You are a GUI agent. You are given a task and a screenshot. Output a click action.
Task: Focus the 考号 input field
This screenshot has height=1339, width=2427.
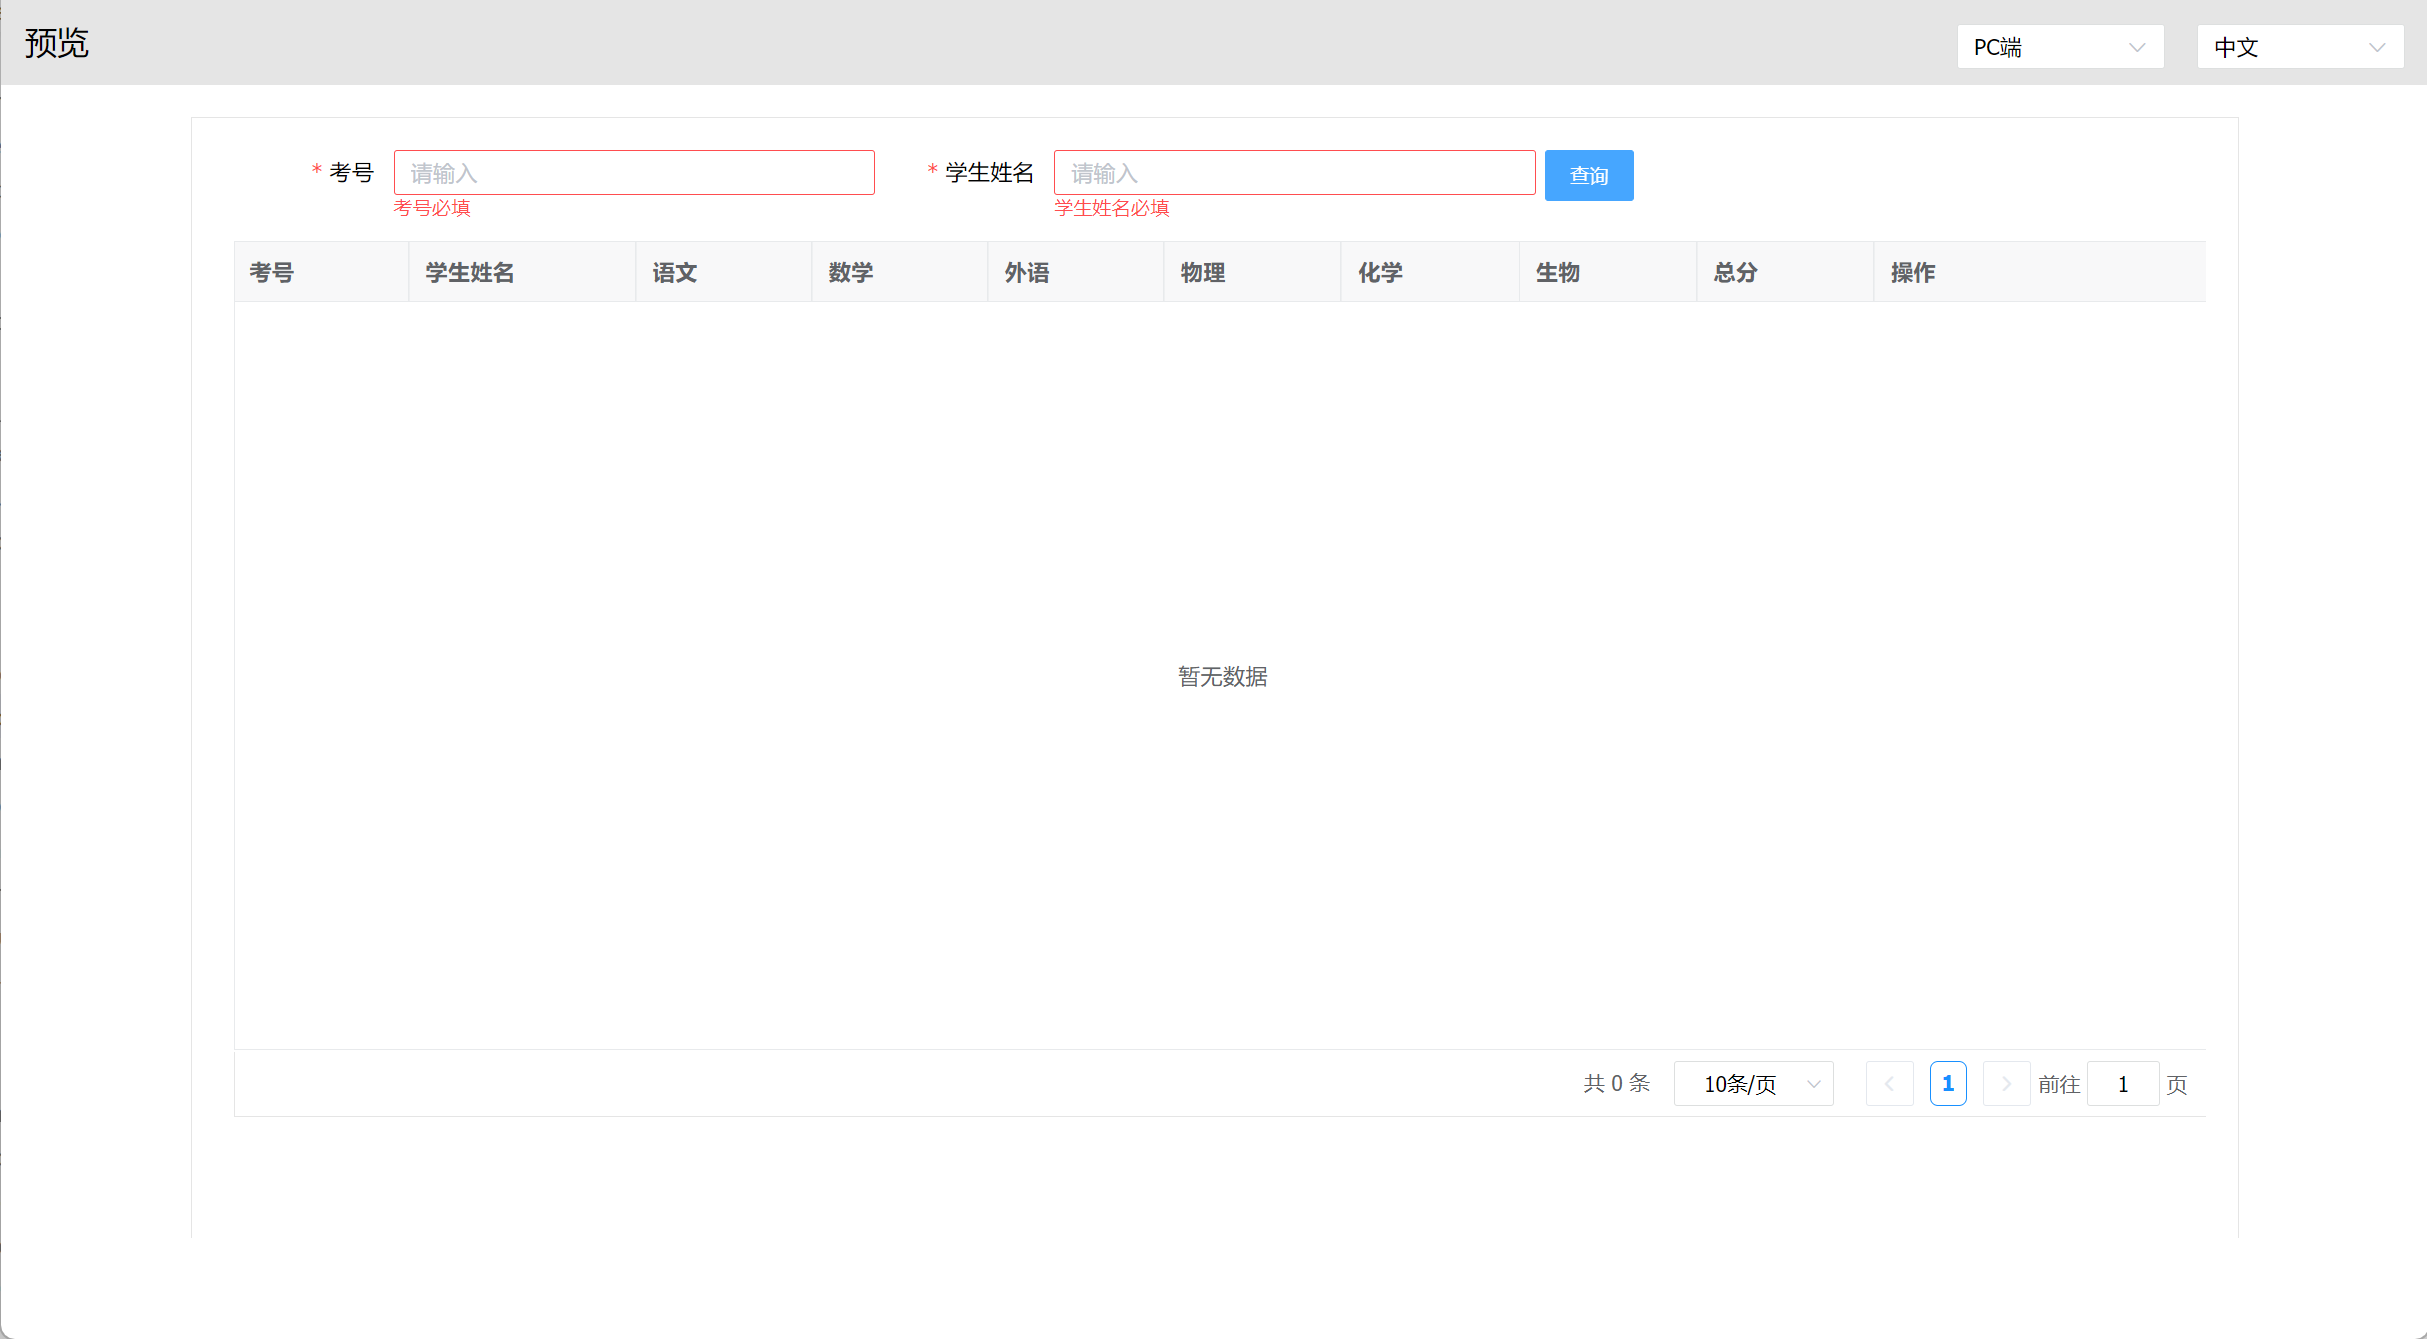pyautogui.click(x=634, y=173)
